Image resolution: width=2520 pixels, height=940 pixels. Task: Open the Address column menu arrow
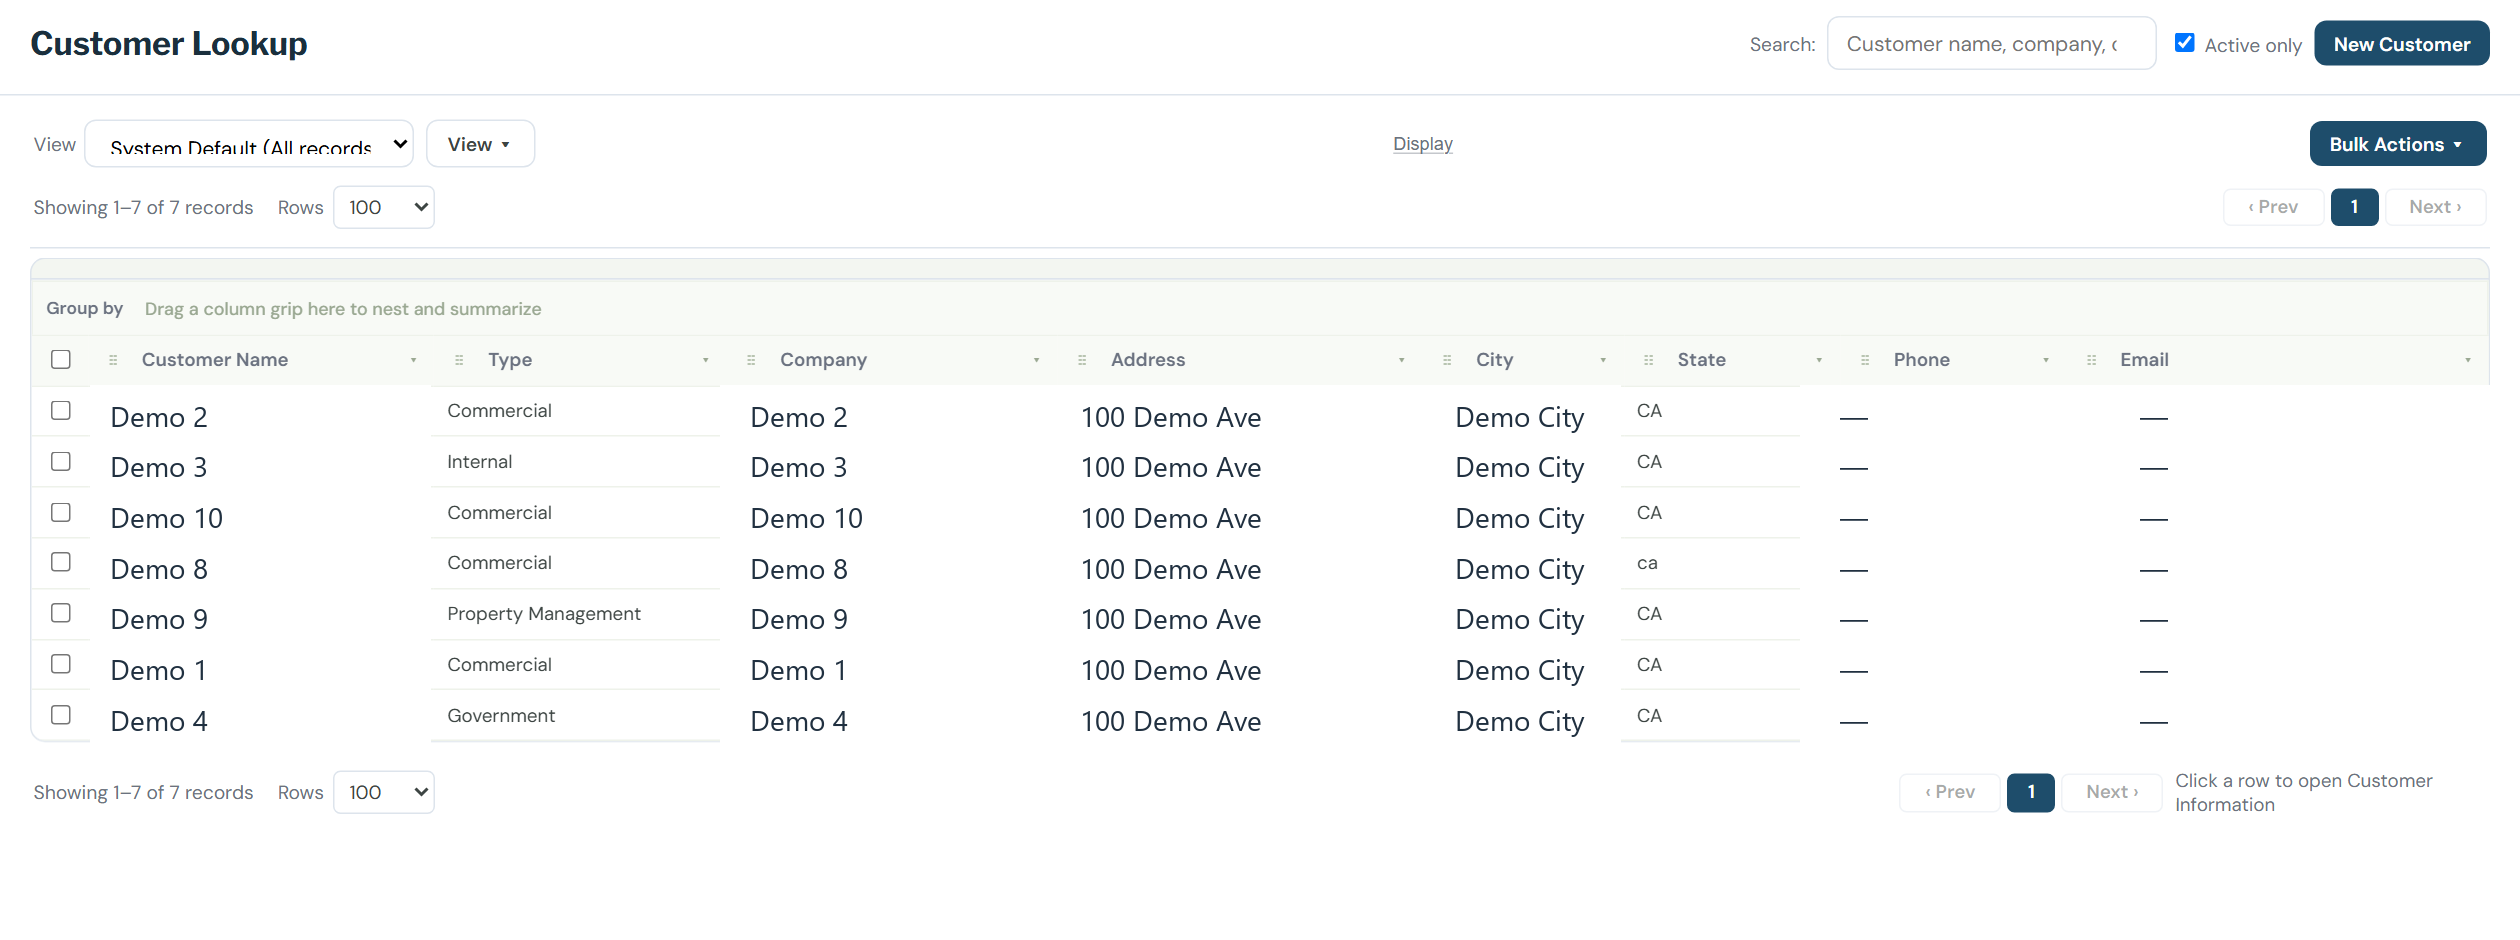tap(1401, 361)
